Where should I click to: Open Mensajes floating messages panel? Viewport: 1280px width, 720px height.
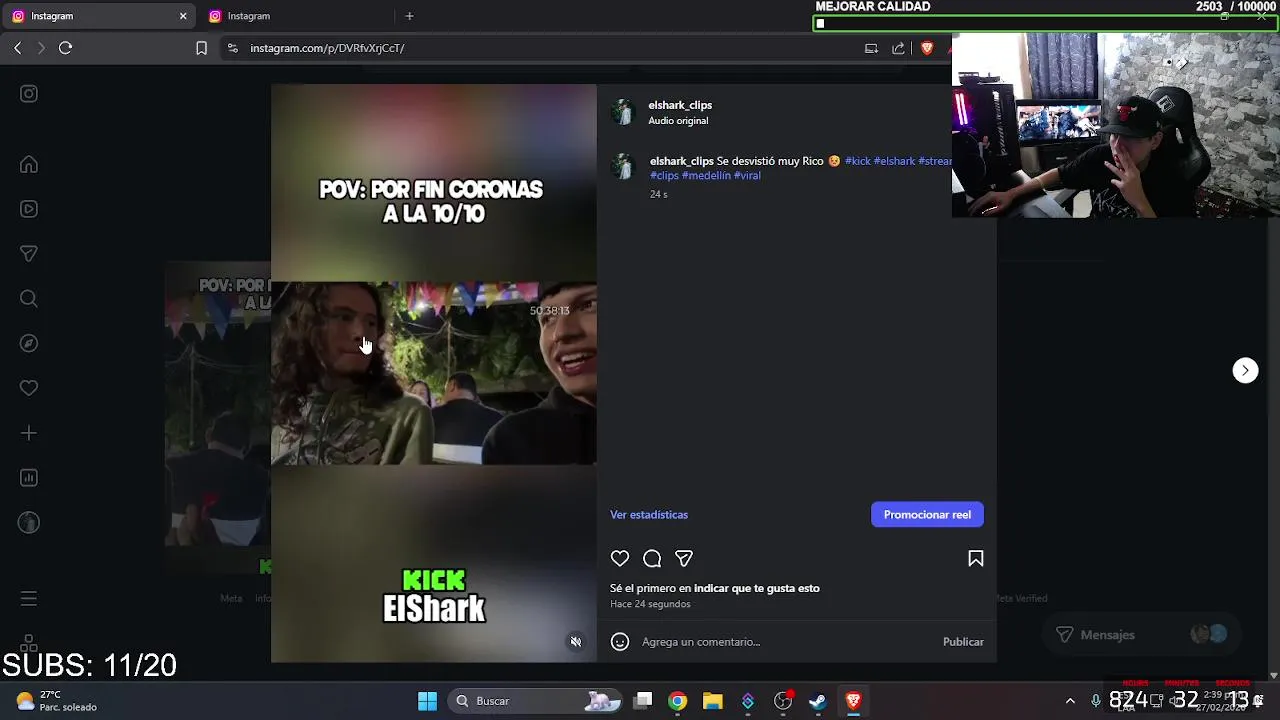tap(1141, 635)
